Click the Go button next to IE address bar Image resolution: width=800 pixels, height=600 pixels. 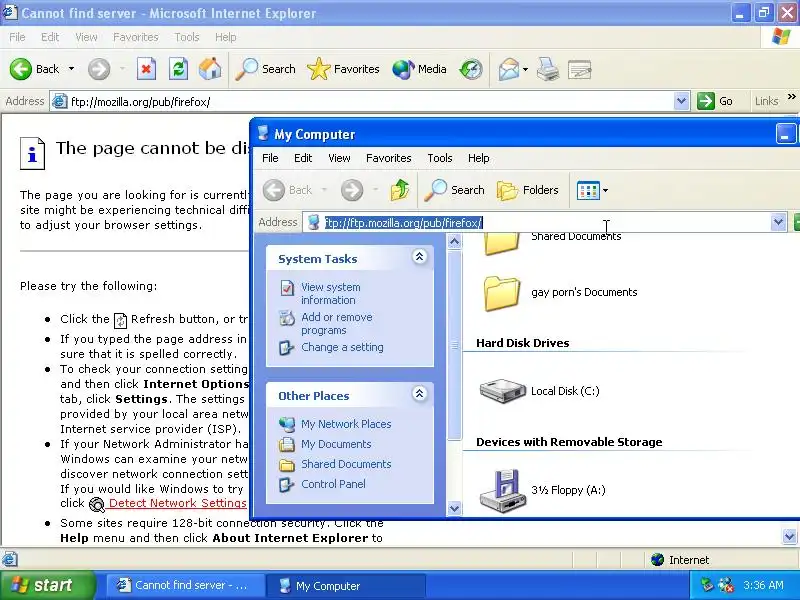tap(715, 101)
